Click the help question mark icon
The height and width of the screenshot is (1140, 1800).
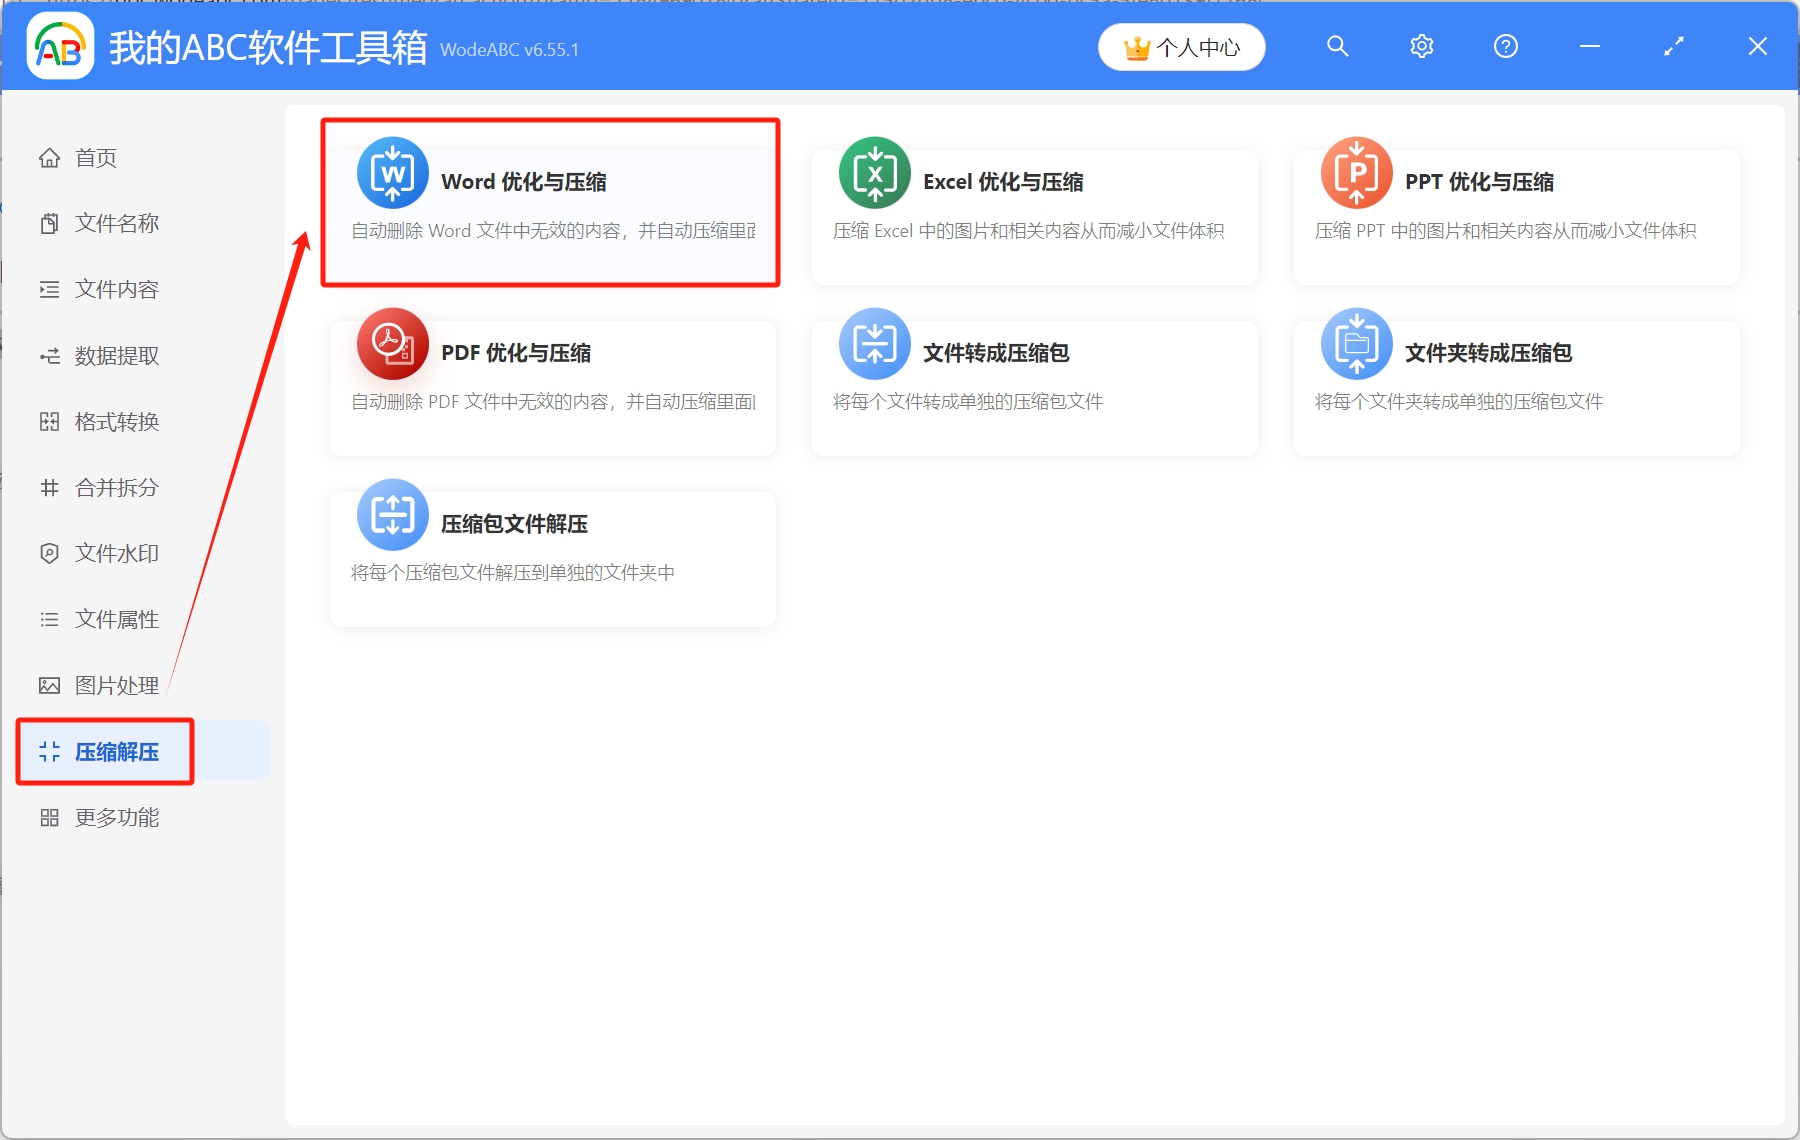coord(1505,46)
